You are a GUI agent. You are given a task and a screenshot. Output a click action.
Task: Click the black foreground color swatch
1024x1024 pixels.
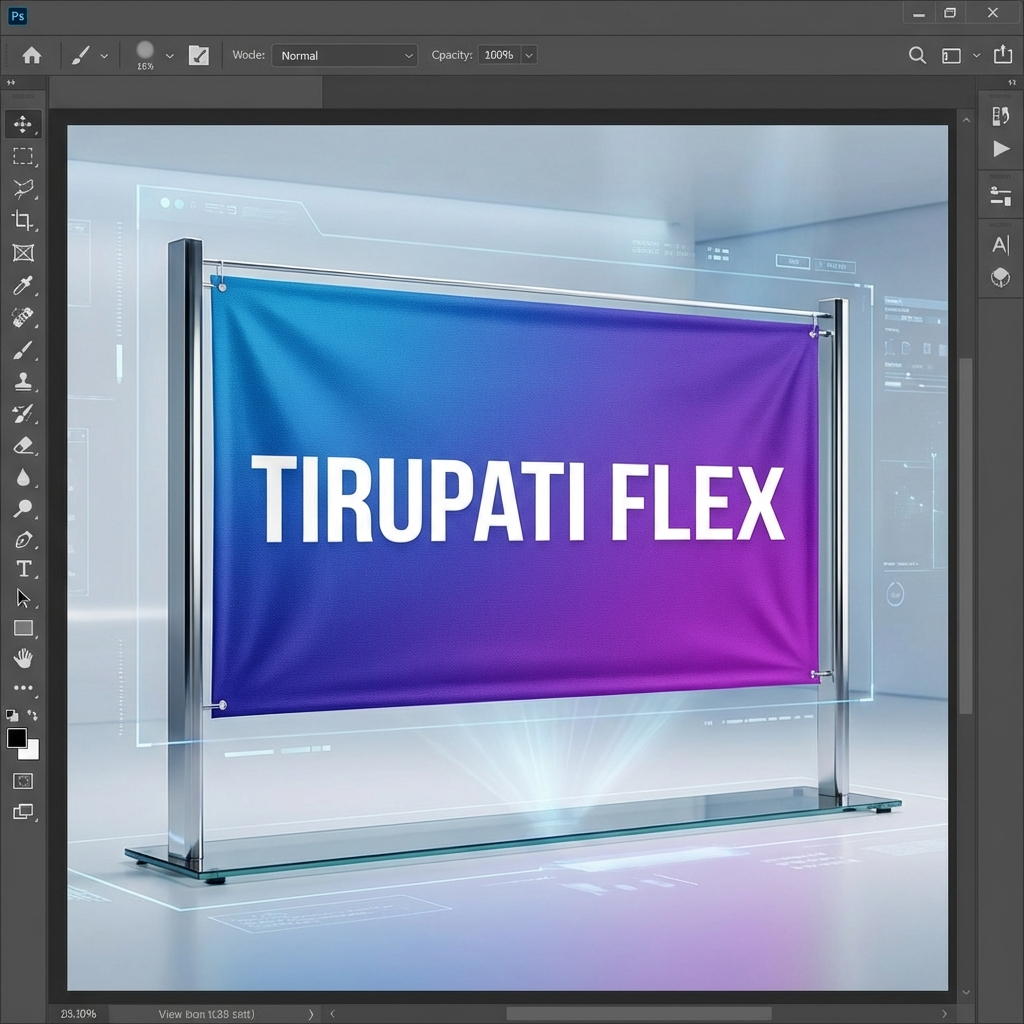pyautogui.click(x=17, y=738)
